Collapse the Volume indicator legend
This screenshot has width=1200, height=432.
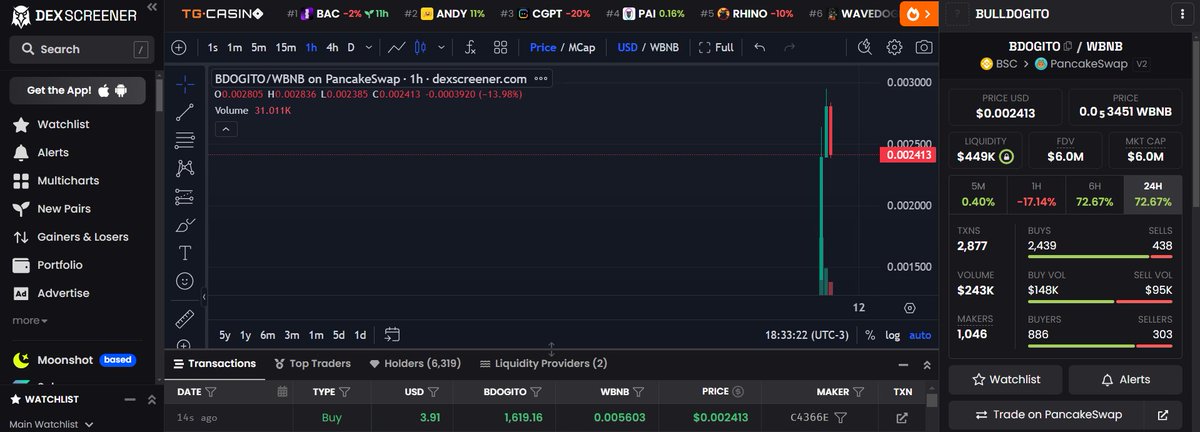pos(226,129)
